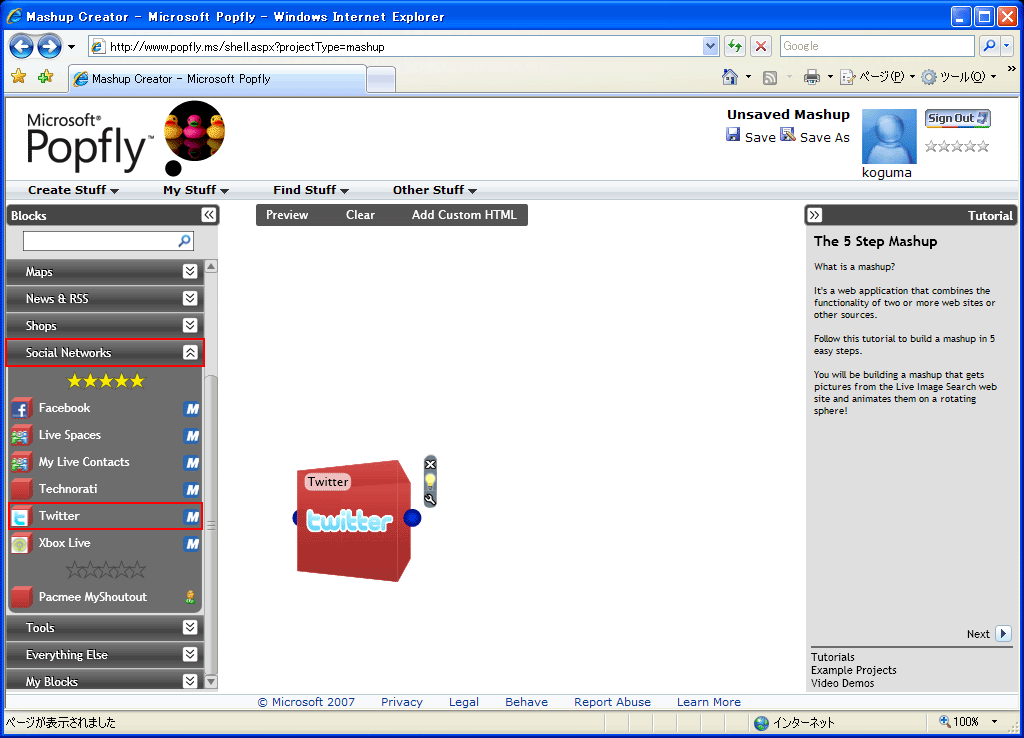Open the Learn More footer link

click(x=709, y=702)
